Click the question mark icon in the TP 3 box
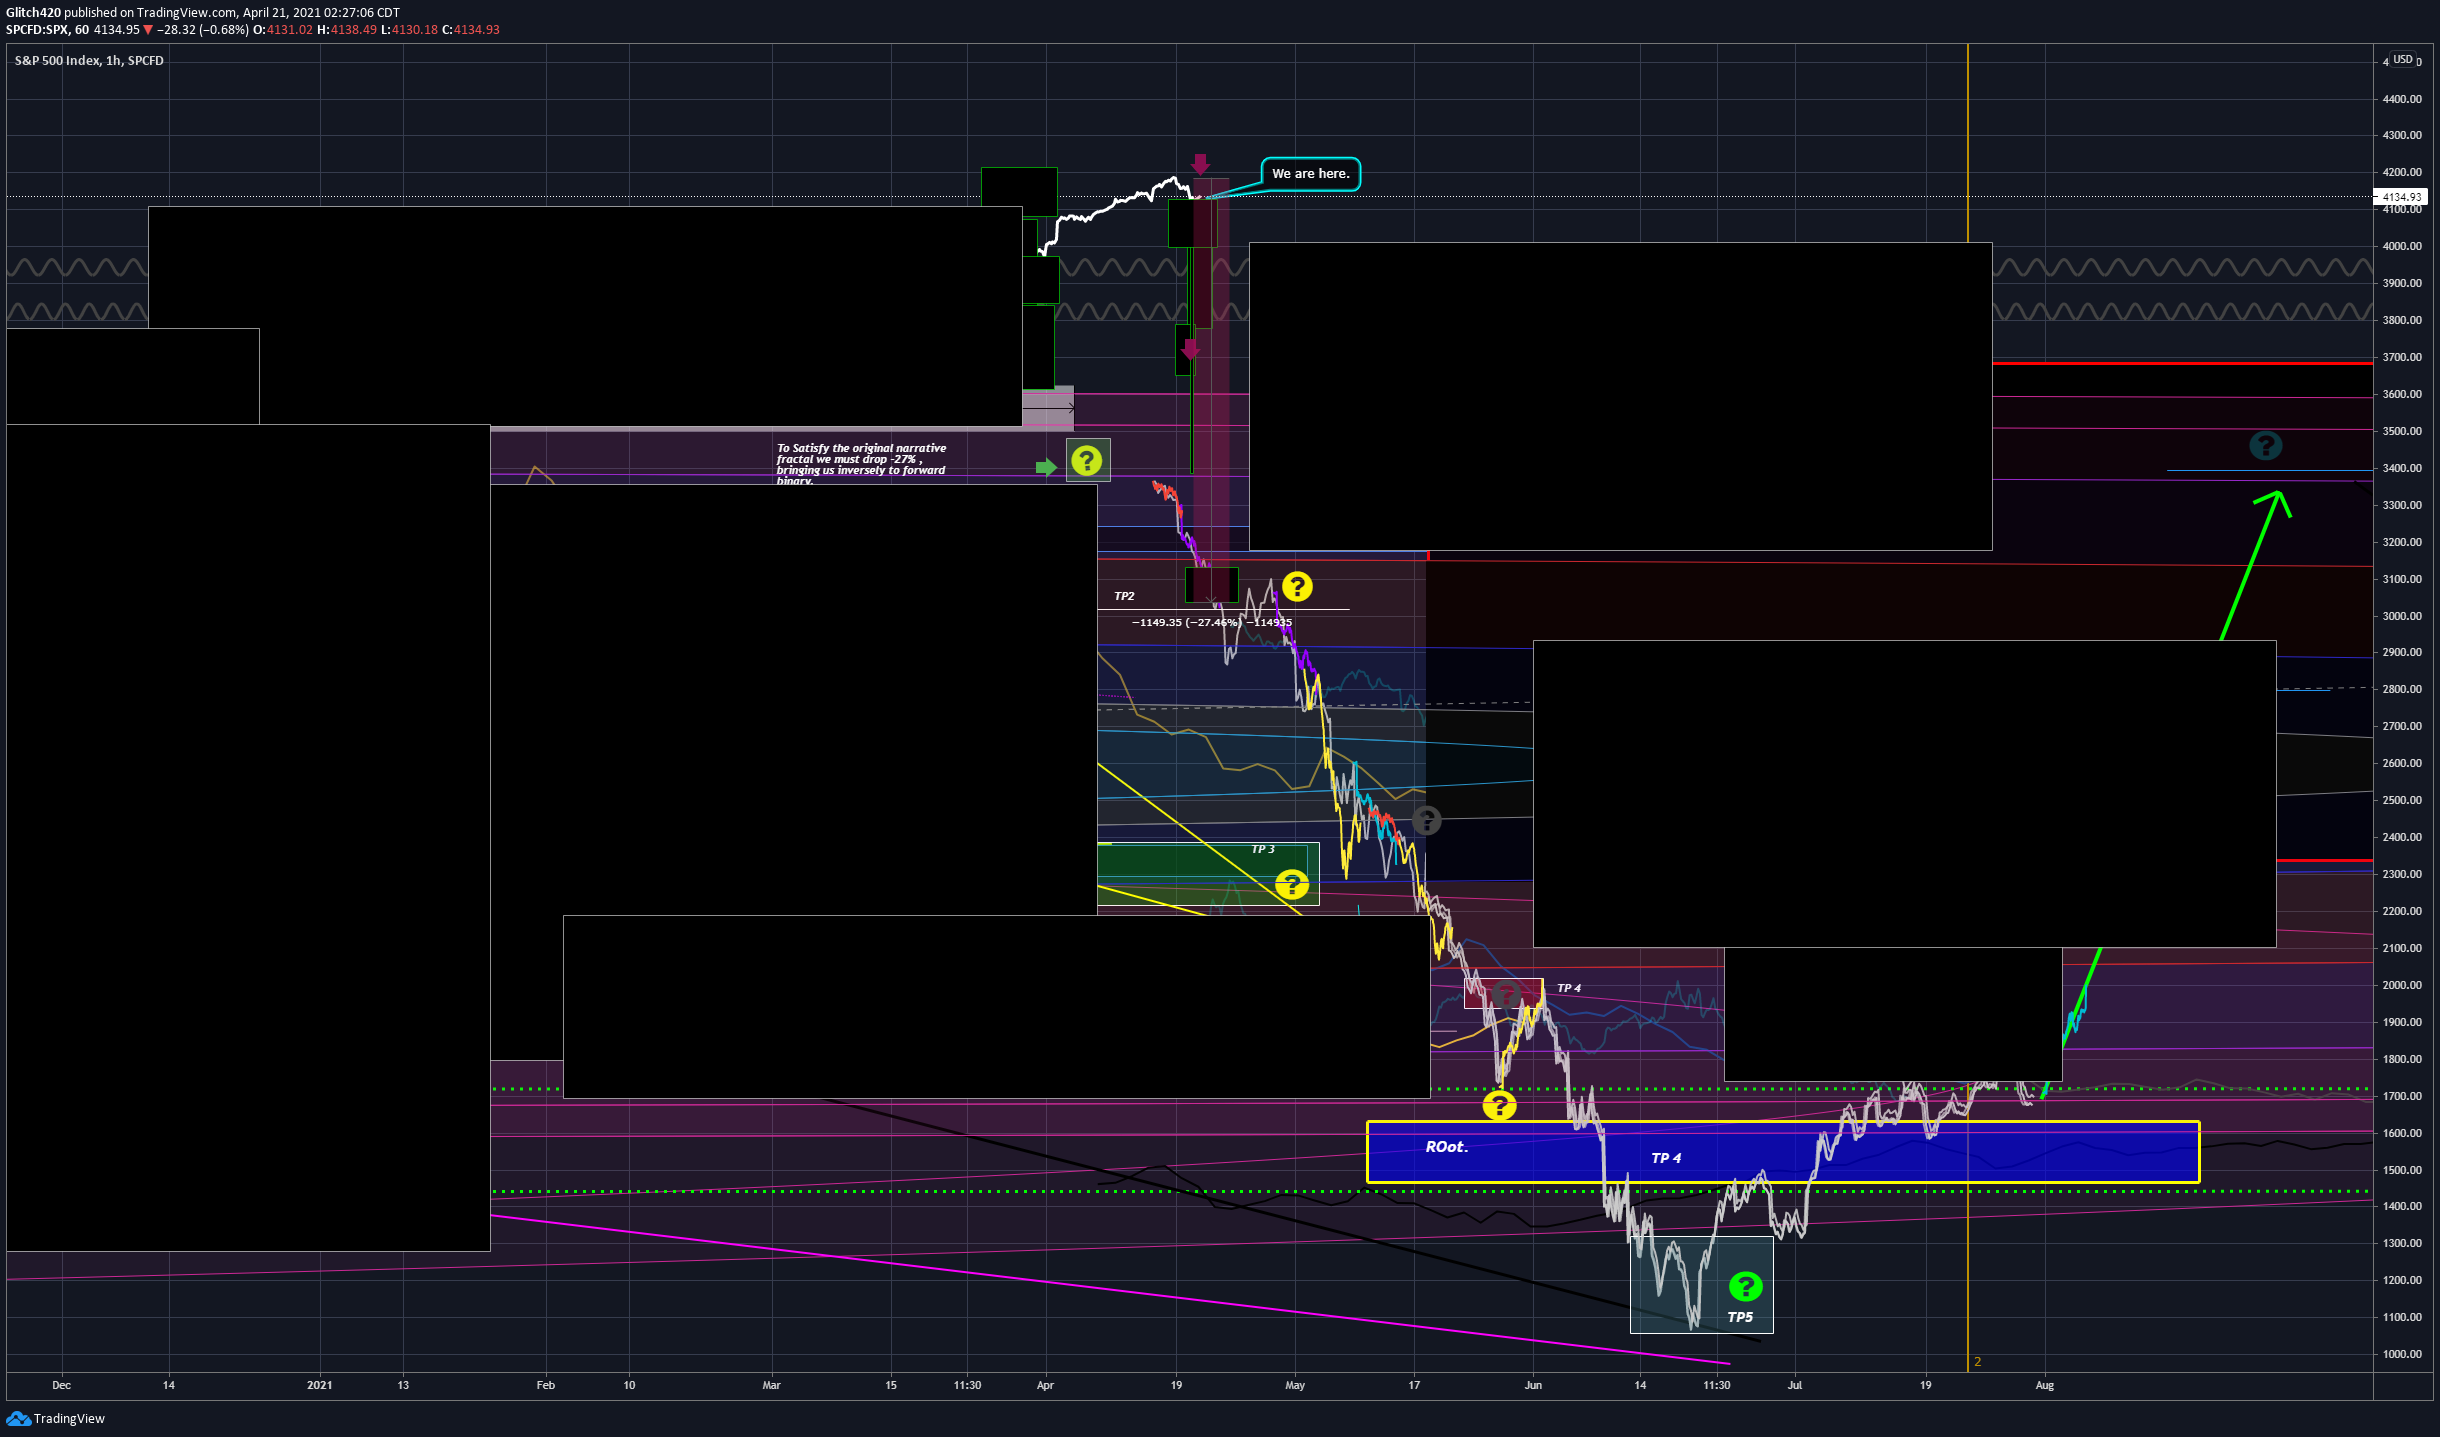This screenshot has height=1437, width=2440. 1291,885
